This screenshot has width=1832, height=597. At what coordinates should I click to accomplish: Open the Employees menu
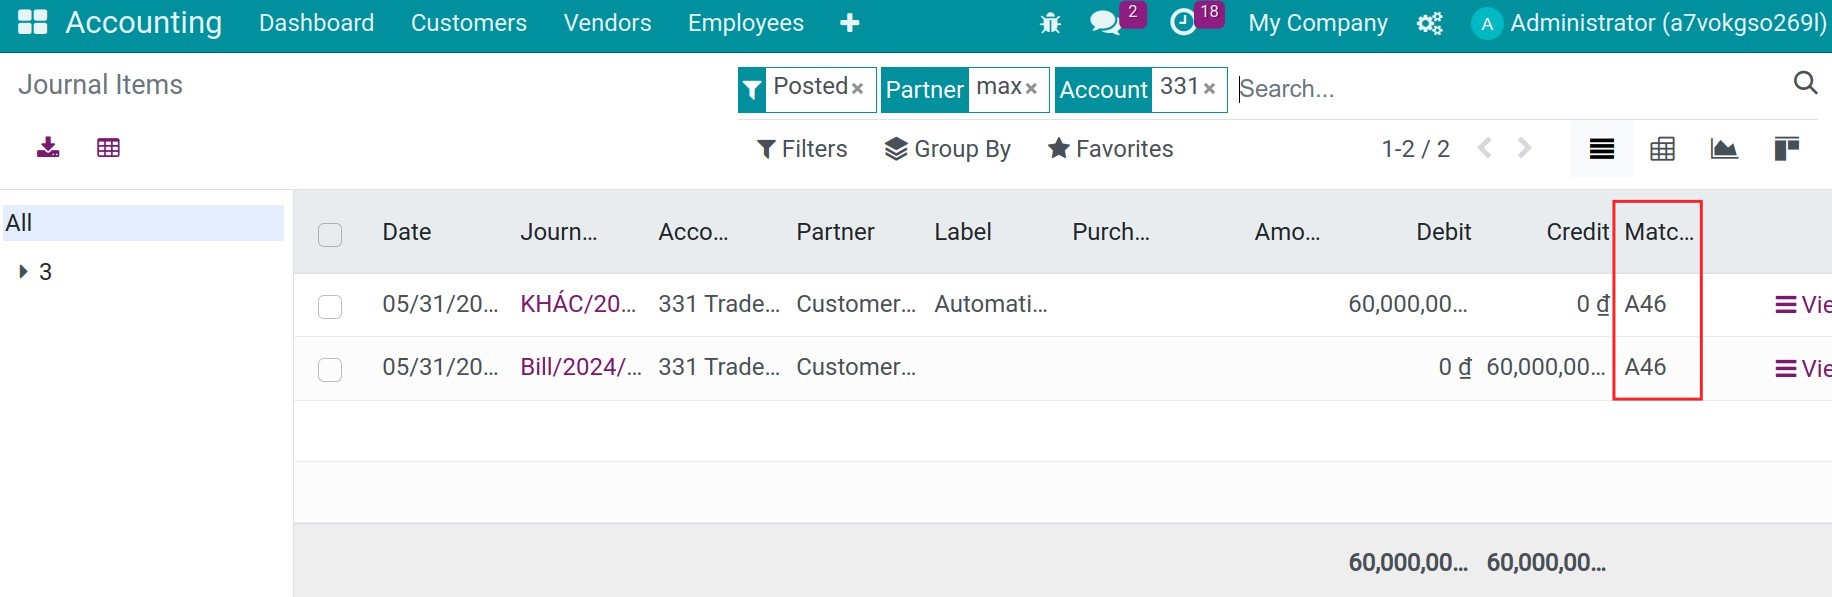point(746,23)
